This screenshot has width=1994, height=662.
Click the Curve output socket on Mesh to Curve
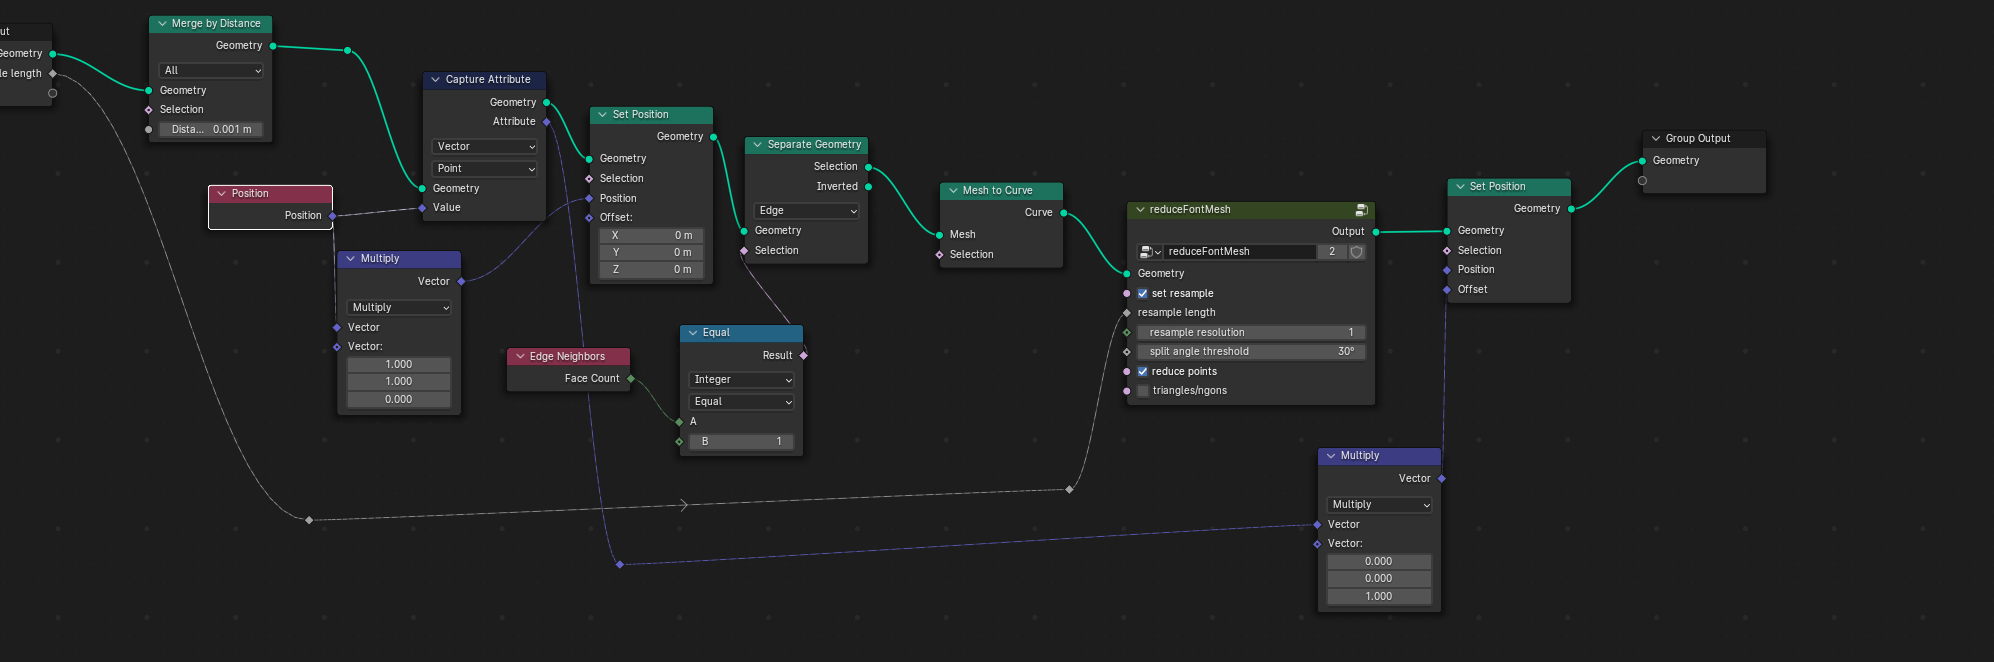tap(1064, 213)
